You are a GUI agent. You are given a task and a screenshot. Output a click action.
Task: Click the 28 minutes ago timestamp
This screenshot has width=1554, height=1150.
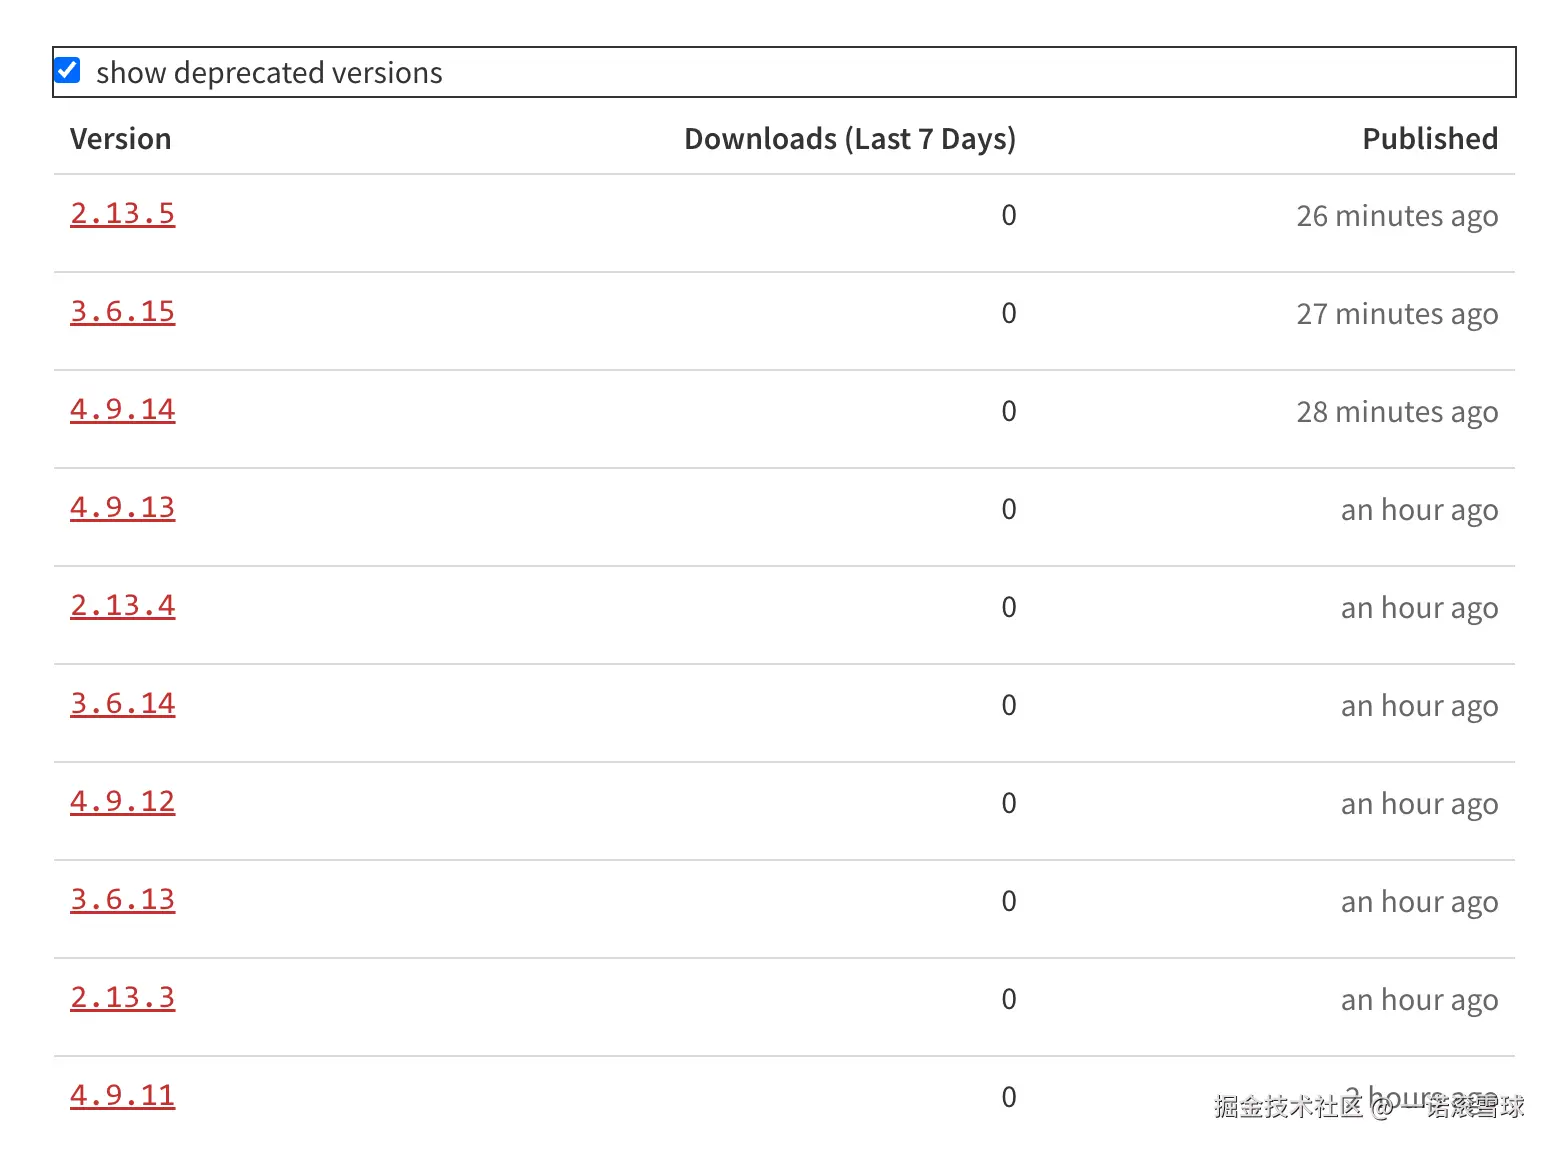pos(1396,412)
